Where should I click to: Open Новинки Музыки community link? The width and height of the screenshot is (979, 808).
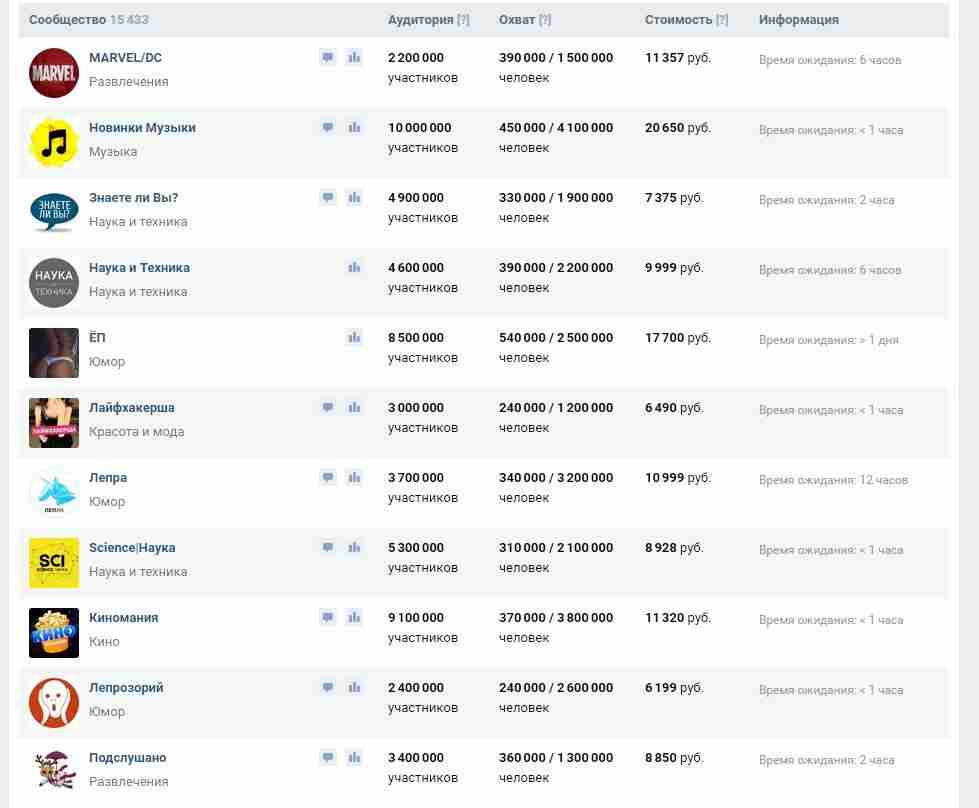[x=142, y=127]
